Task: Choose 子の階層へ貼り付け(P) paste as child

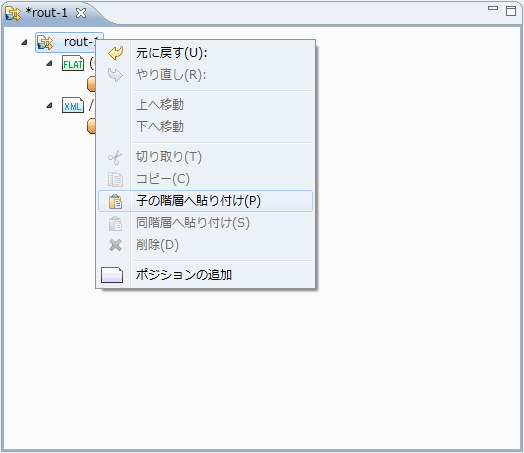Action: 206,201
